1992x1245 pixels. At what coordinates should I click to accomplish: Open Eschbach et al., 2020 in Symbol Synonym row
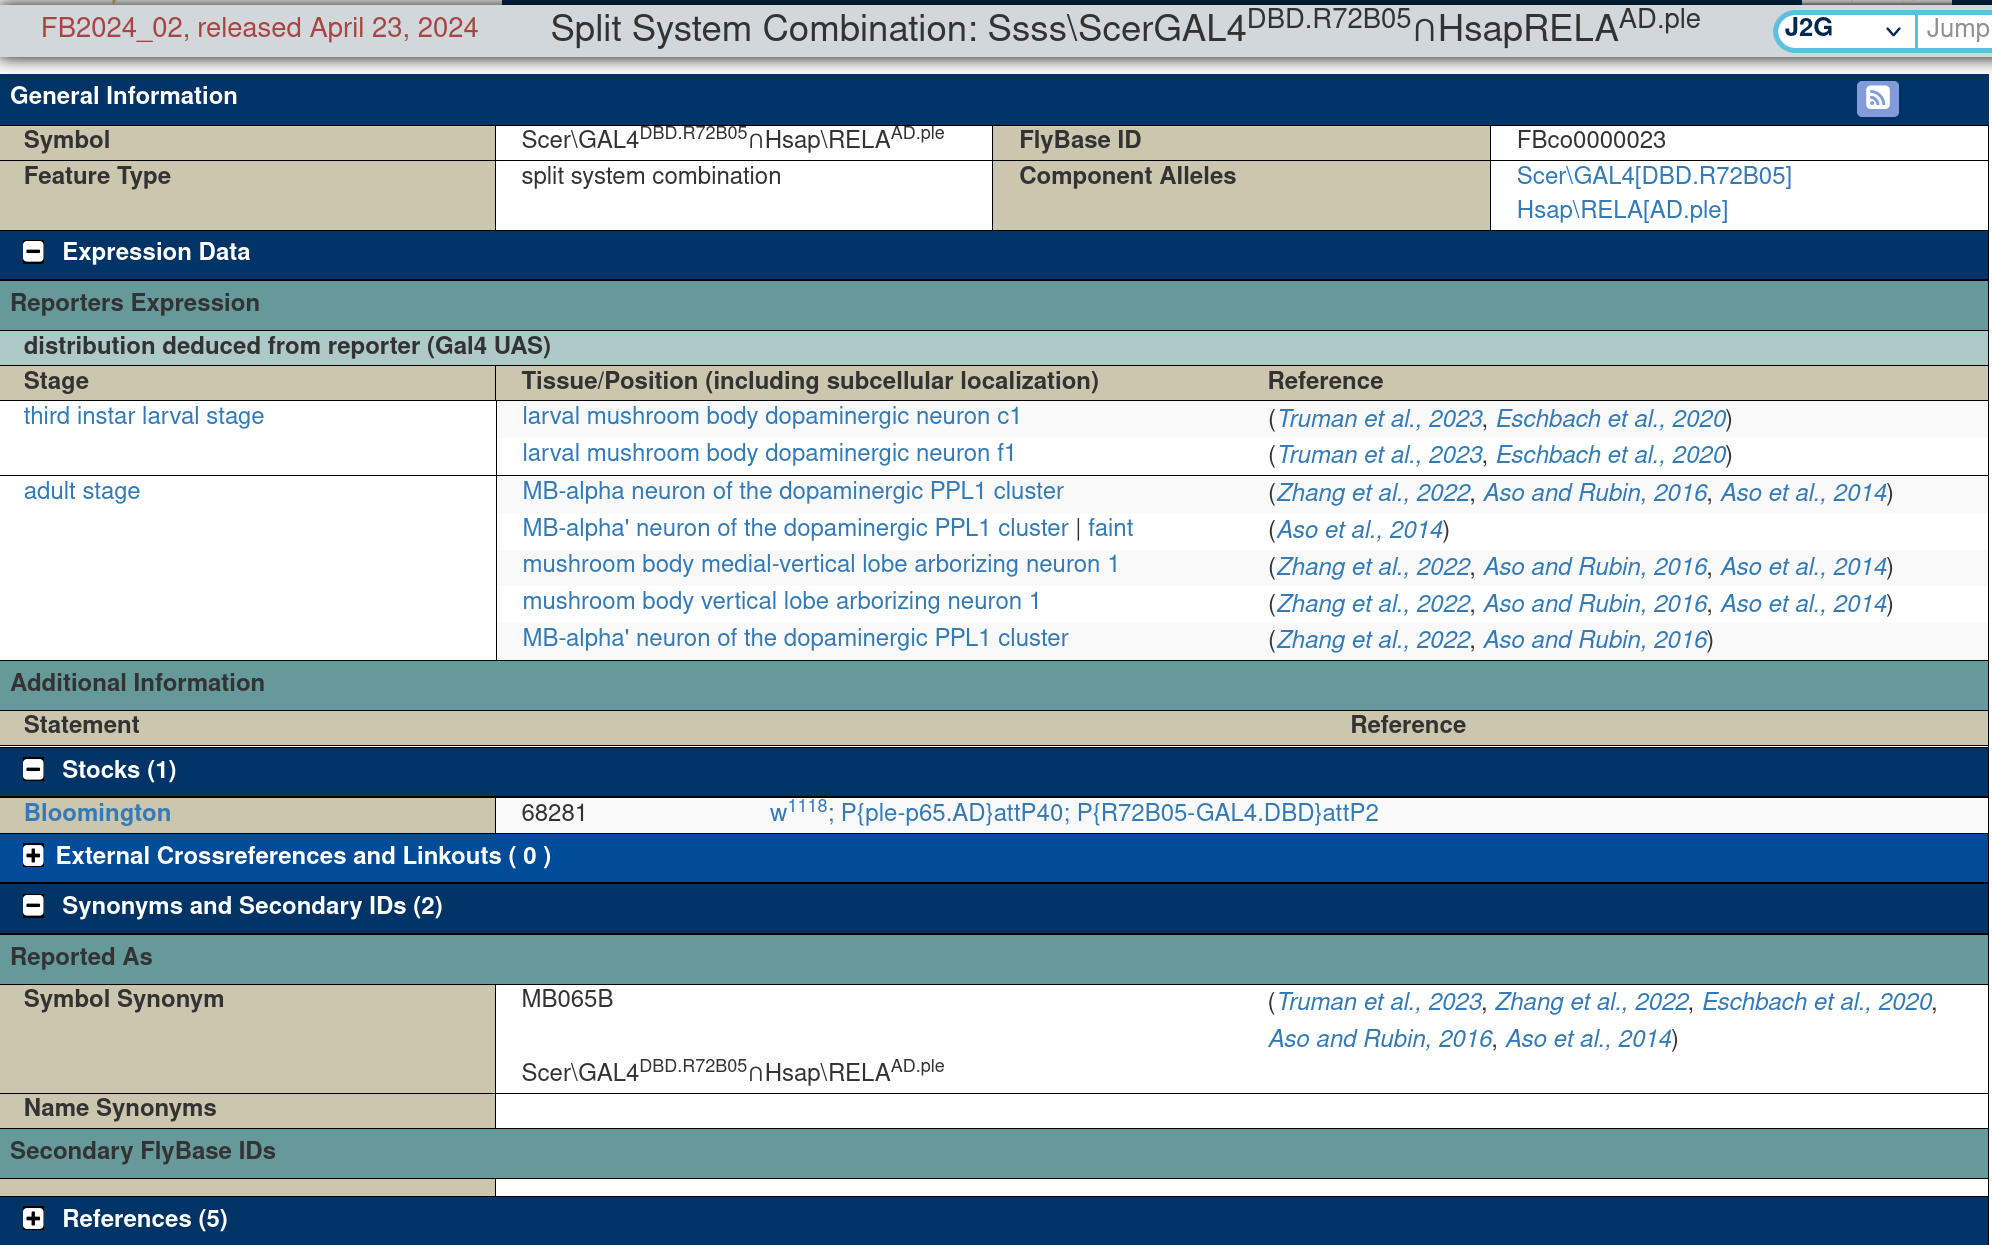(1816, 1002)
